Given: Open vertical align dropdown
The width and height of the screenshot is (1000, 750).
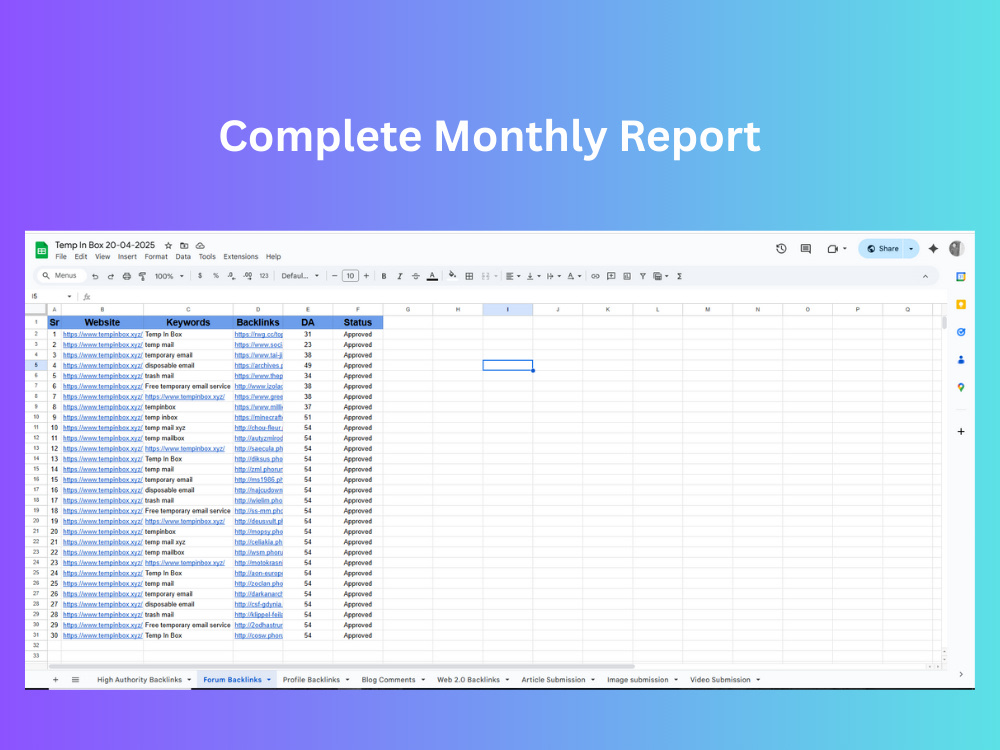Looking at the screenshot, I should (x=533, y=276).
